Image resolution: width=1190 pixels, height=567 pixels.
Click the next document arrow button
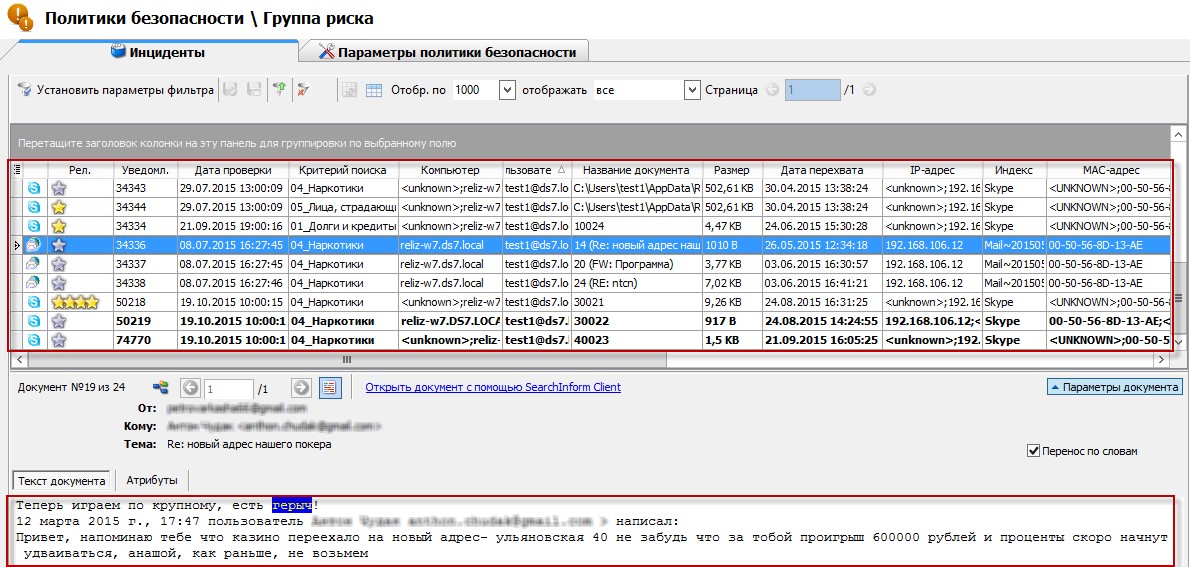[x=302, y=388]
